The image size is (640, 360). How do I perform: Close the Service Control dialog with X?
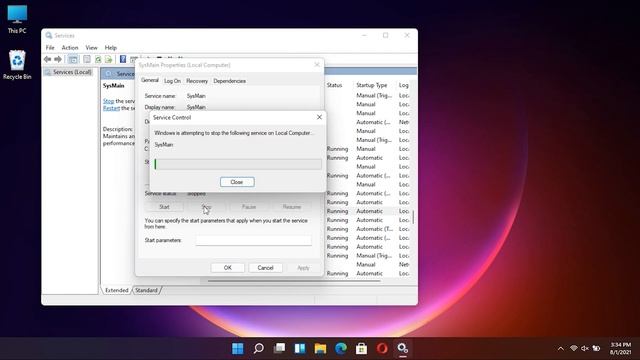tap(319, 117)
